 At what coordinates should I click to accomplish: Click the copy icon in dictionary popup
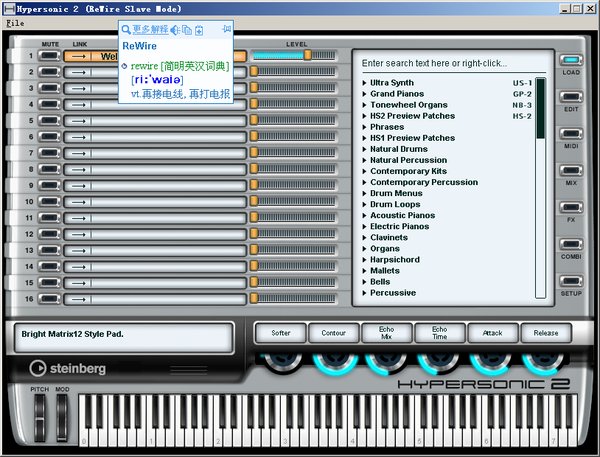point(187,30)
